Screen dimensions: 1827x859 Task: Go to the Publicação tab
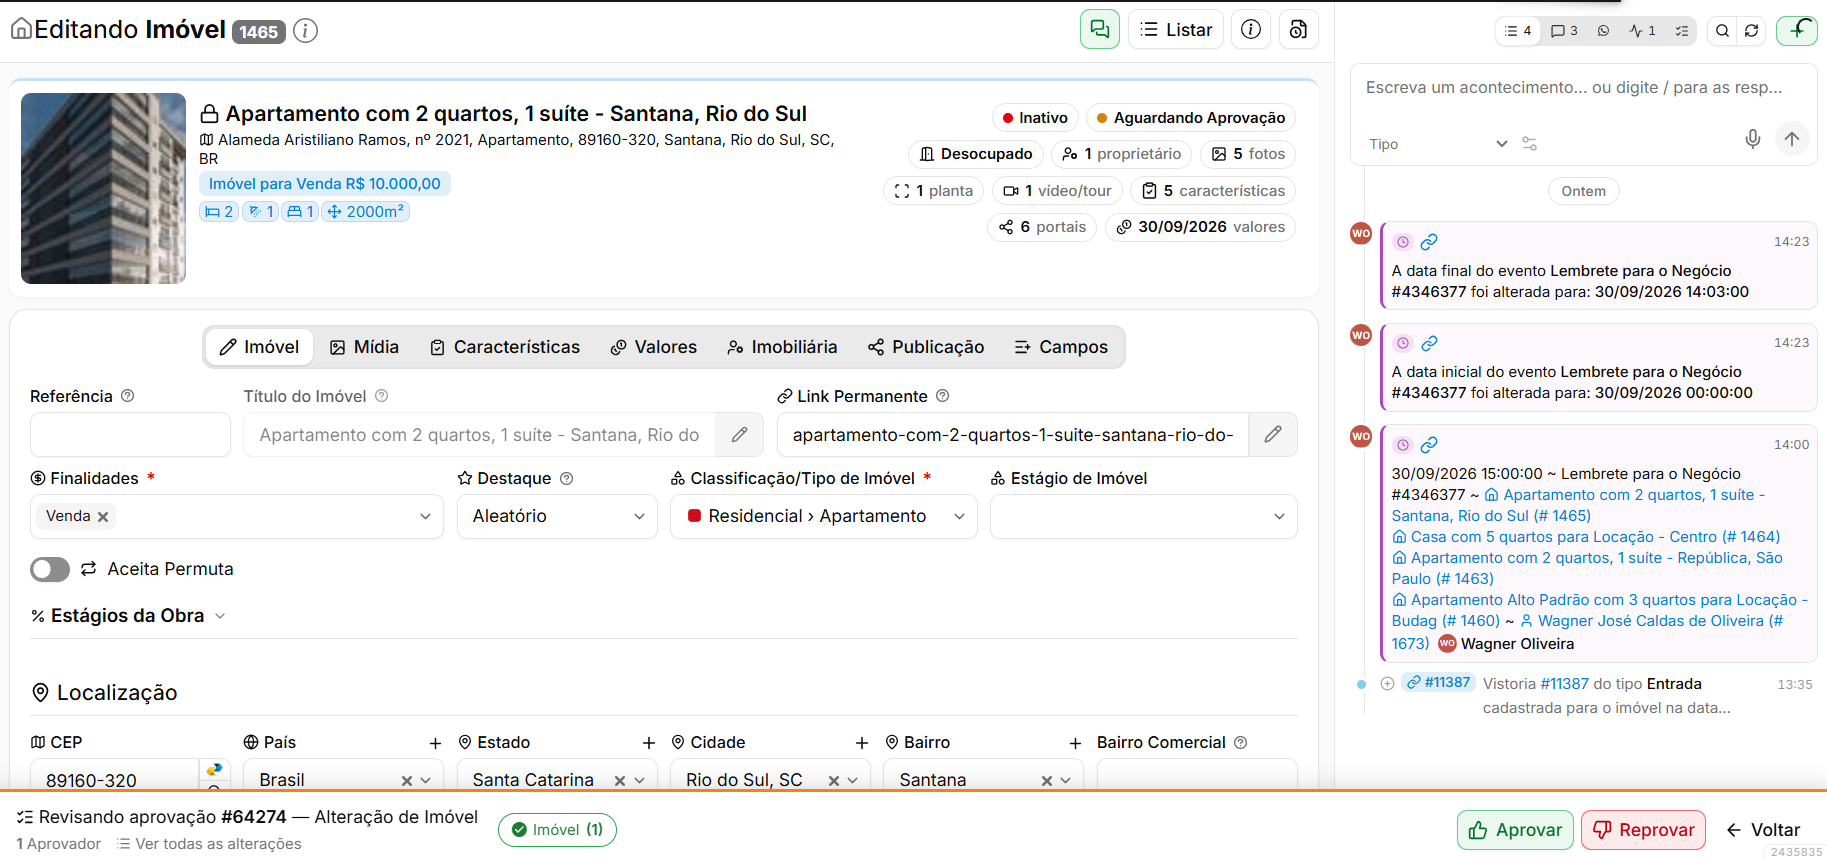pyautogui.click(x=925, y=347)
